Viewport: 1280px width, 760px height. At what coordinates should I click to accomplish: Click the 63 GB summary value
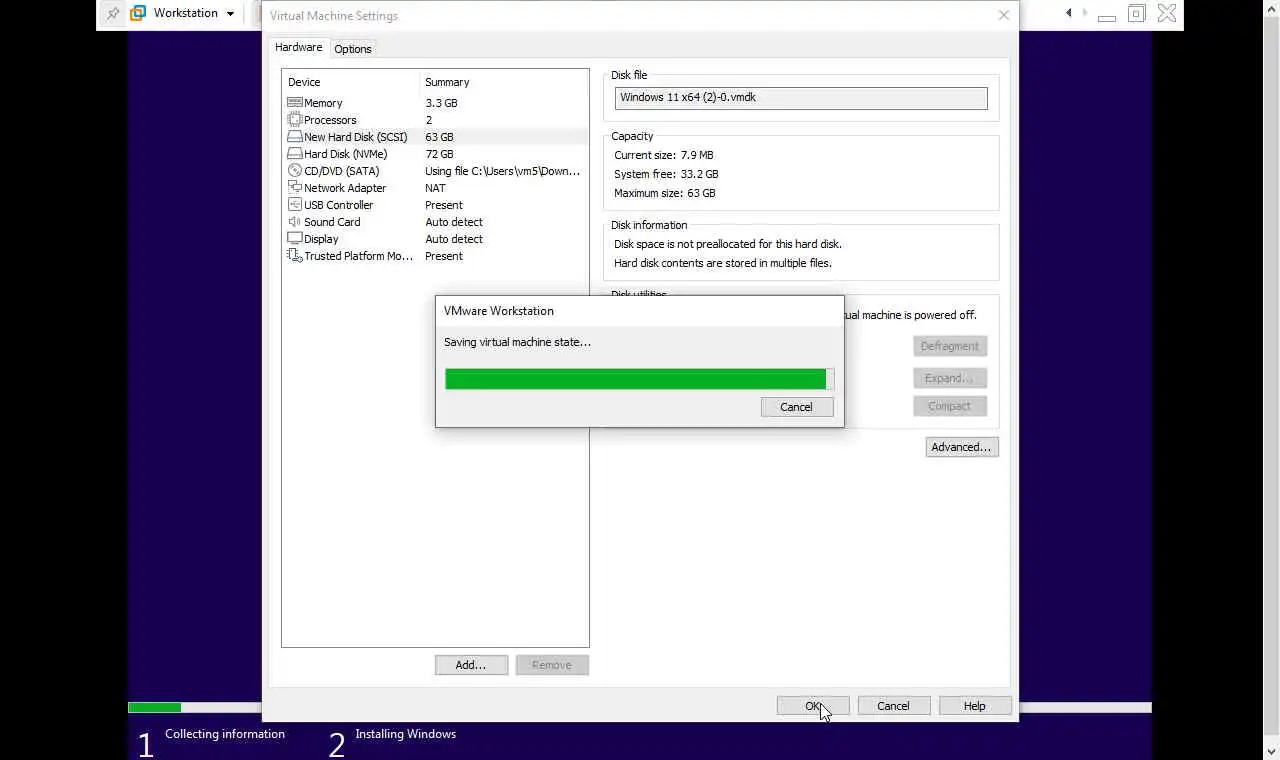(439, 137)
